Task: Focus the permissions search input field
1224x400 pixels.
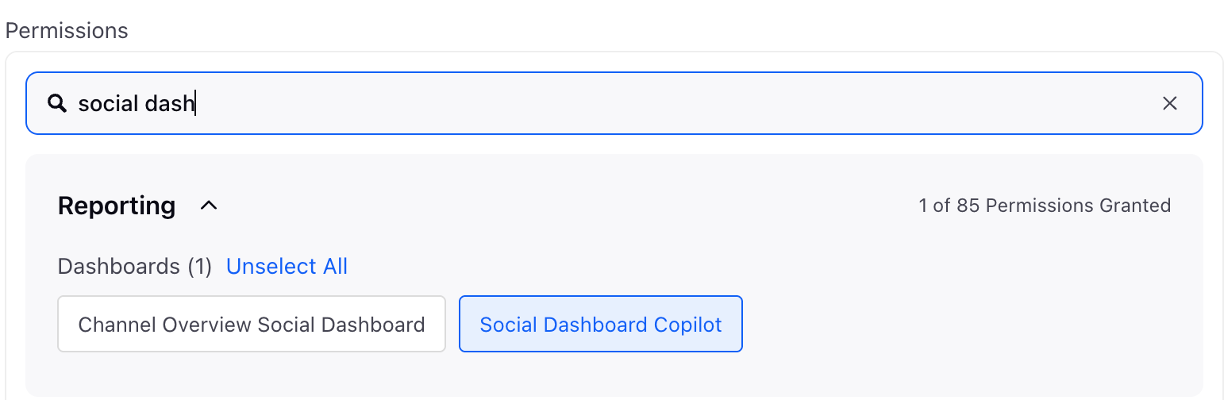Action: click(x=614, y=103)
